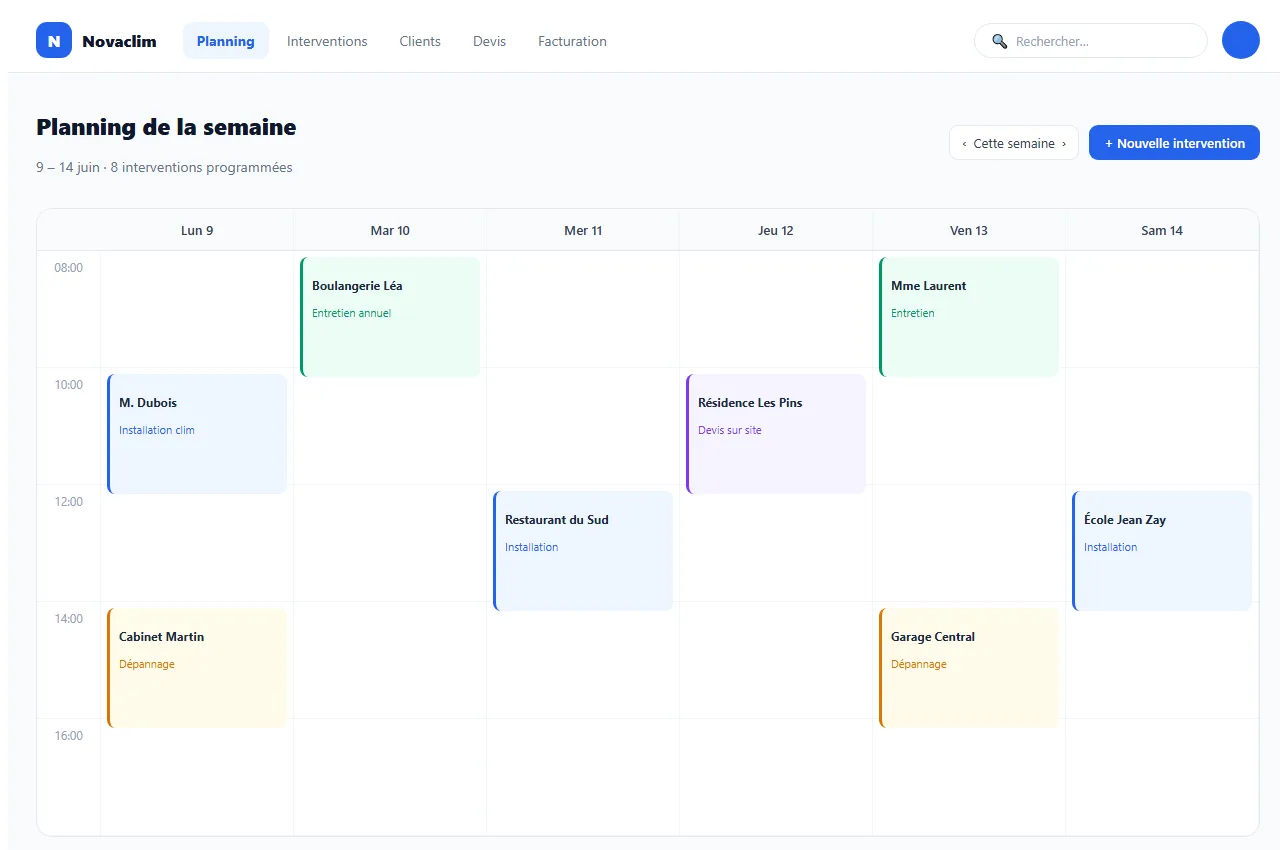Open the École Jean Zay event

(1162, 551)
